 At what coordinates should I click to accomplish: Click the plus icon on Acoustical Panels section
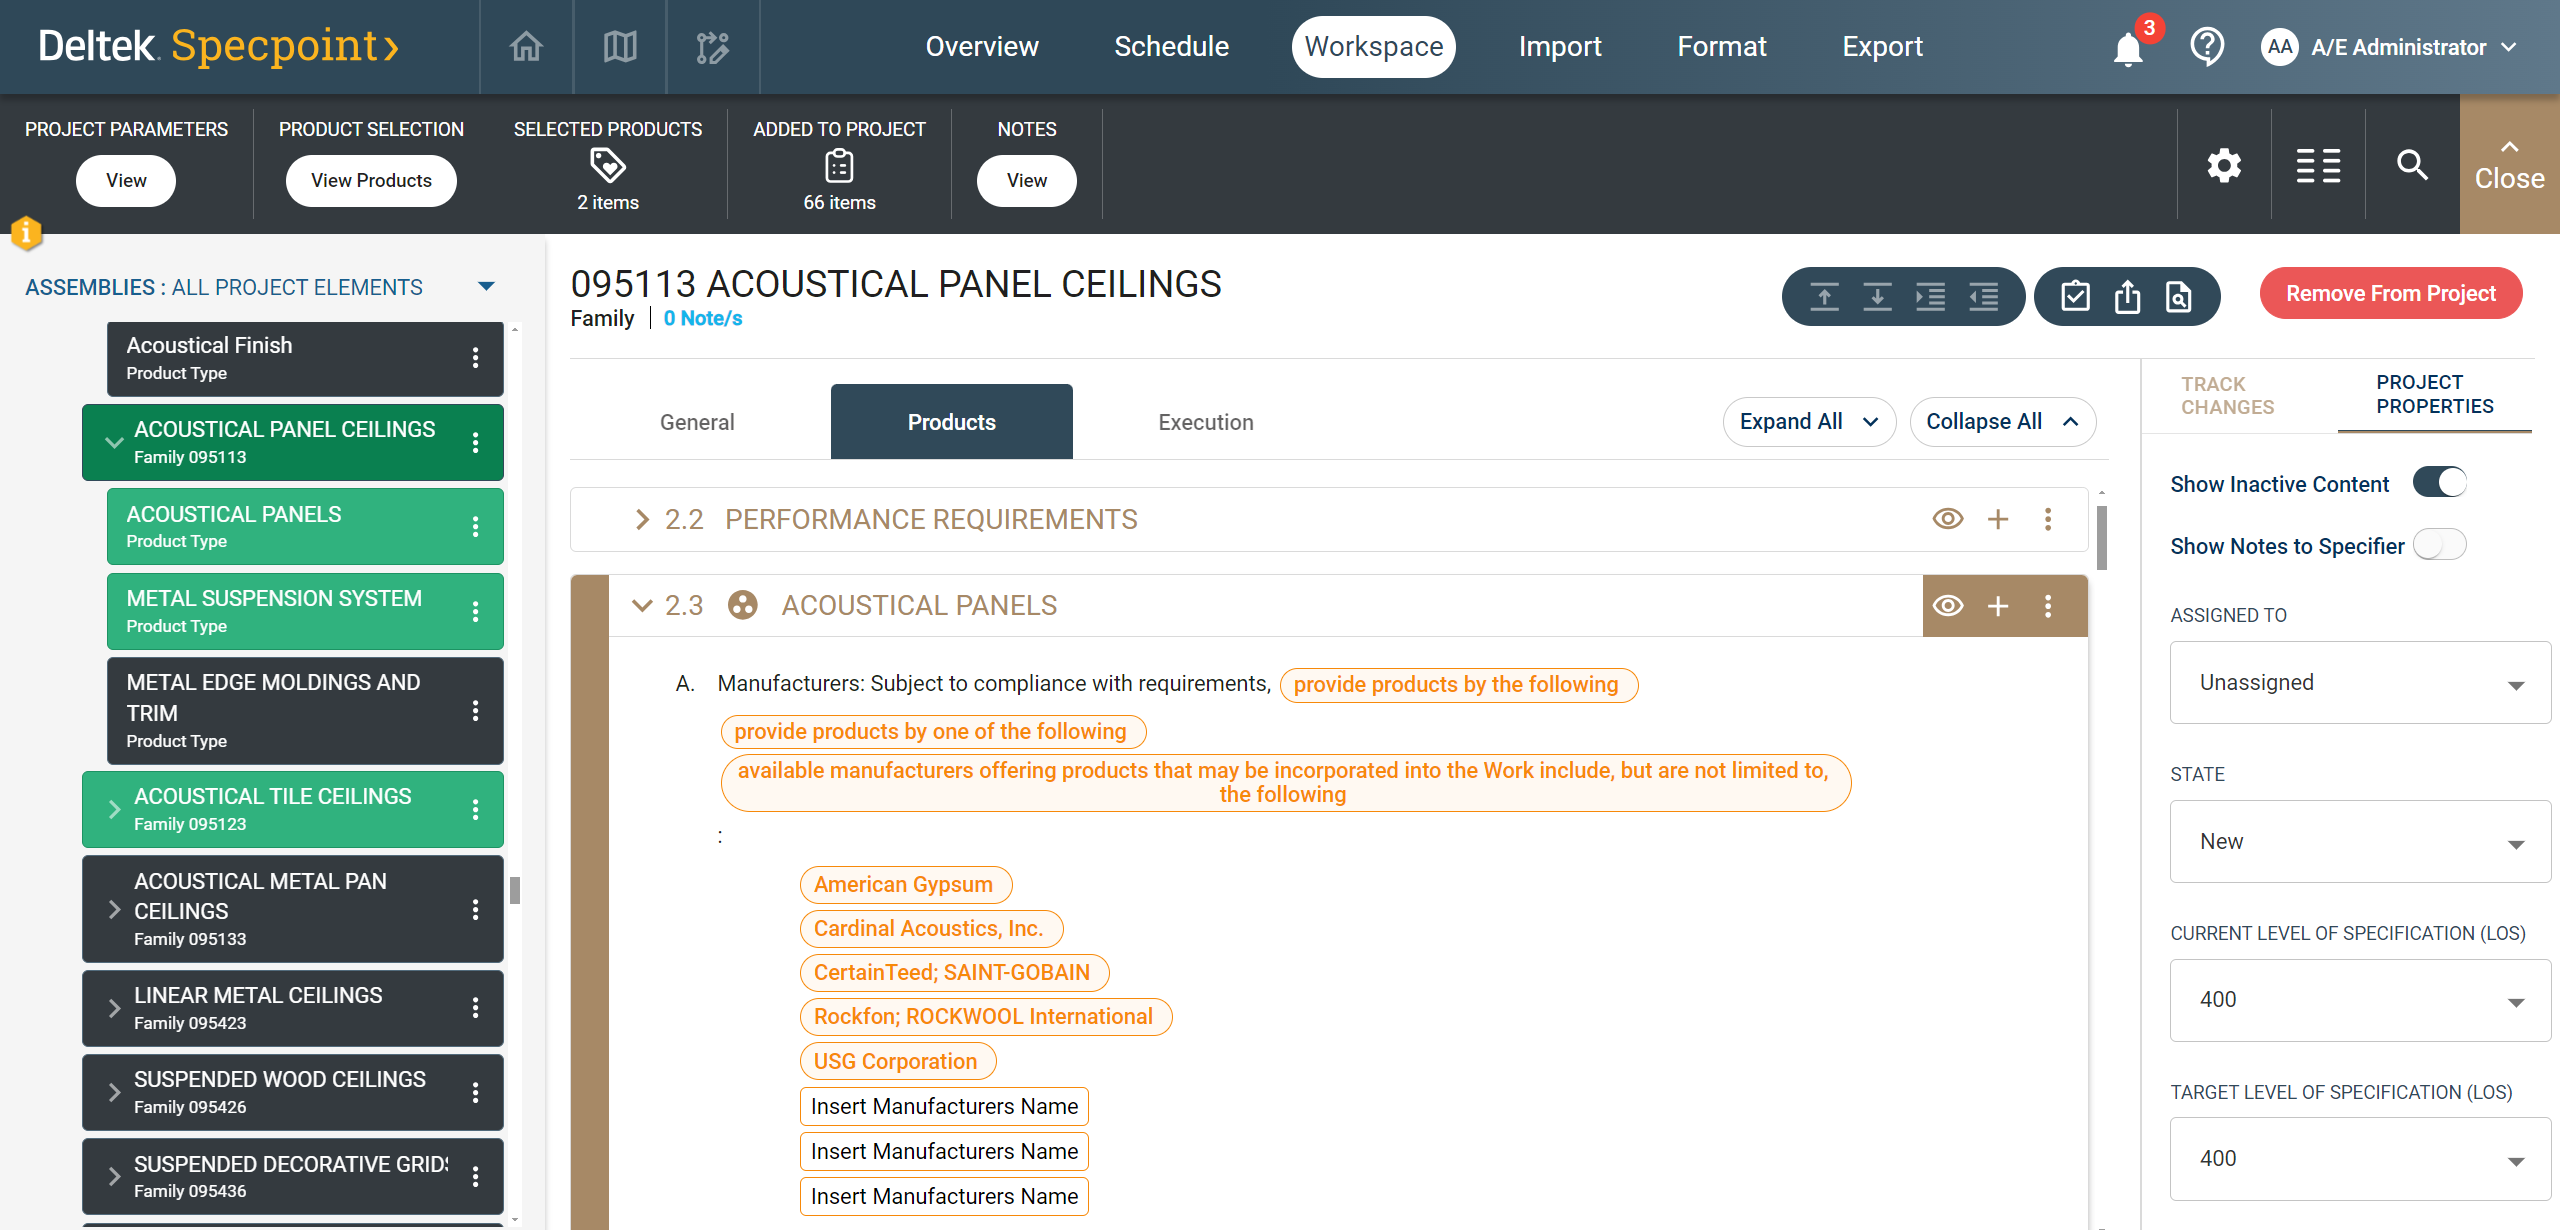[1998, 606]
